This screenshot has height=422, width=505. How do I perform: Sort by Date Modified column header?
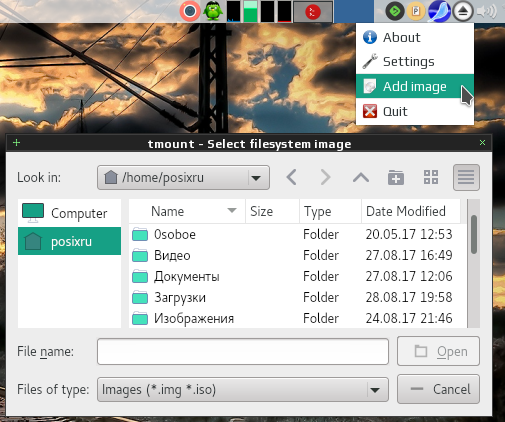(411, 211)
